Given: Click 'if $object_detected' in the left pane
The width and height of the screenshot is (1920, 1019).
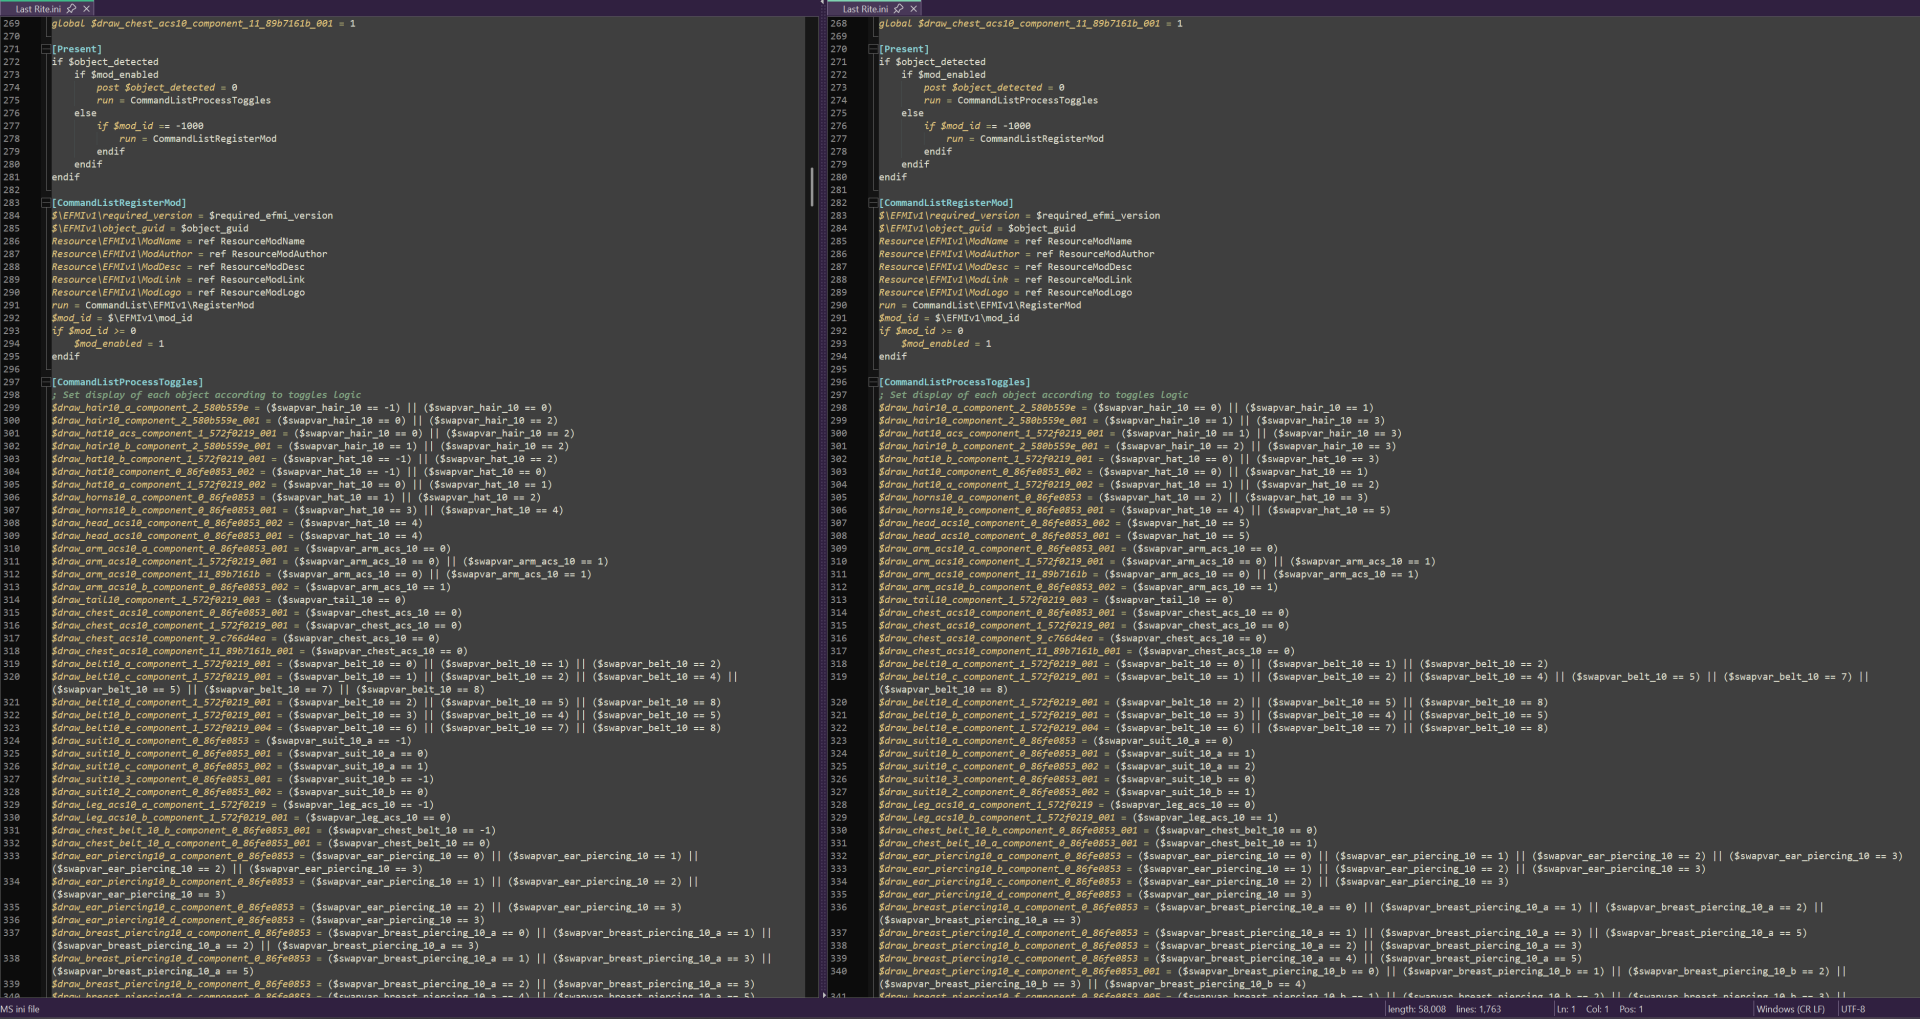Looking at the screenshot, I should coord(105,62).
